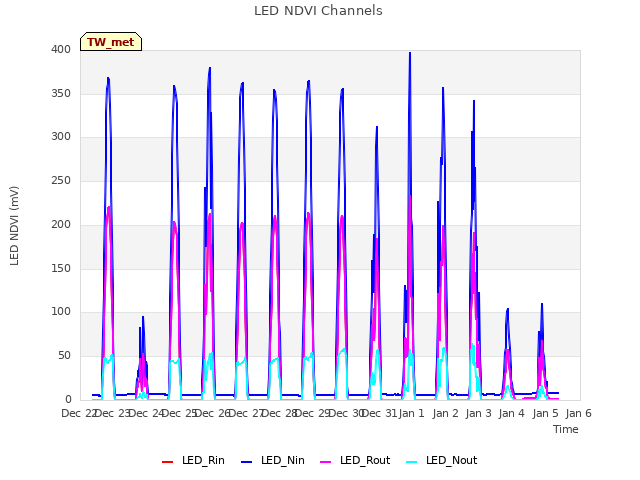Click the Dec 31 x-axis tick label
Screen dimensions: 640x480
379,413
